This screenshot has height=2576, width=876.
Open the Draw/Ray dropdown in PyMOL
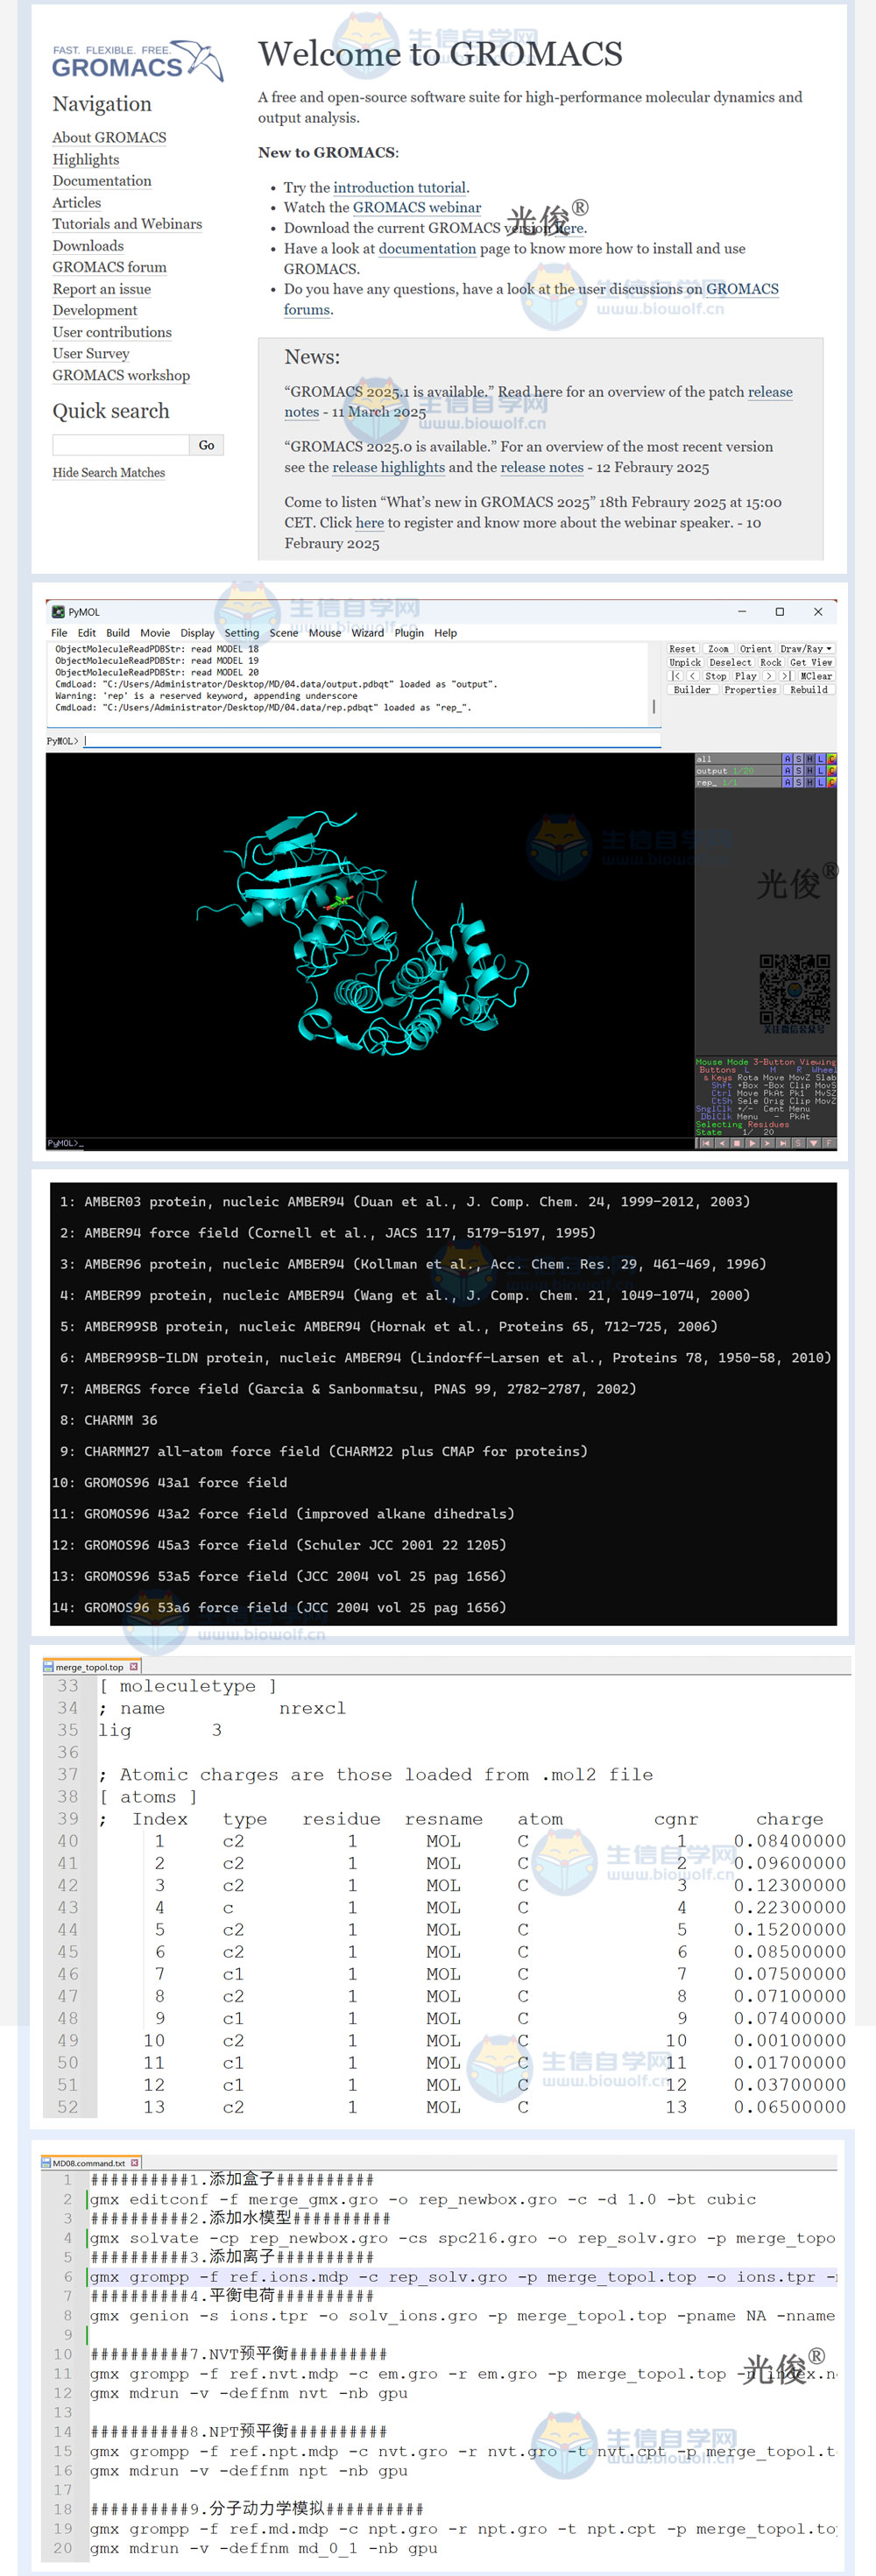[x=806, y=649]
